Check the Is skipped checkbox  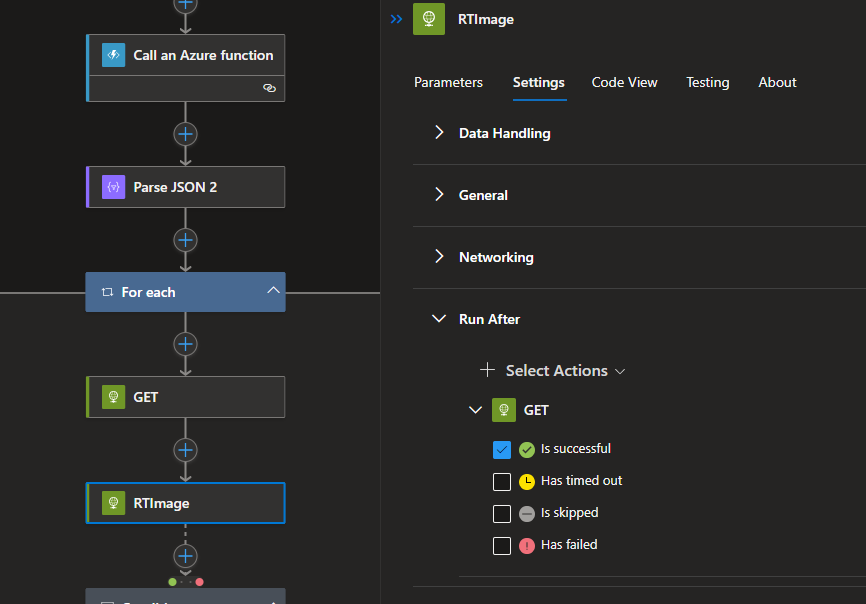tap(502, 513)
